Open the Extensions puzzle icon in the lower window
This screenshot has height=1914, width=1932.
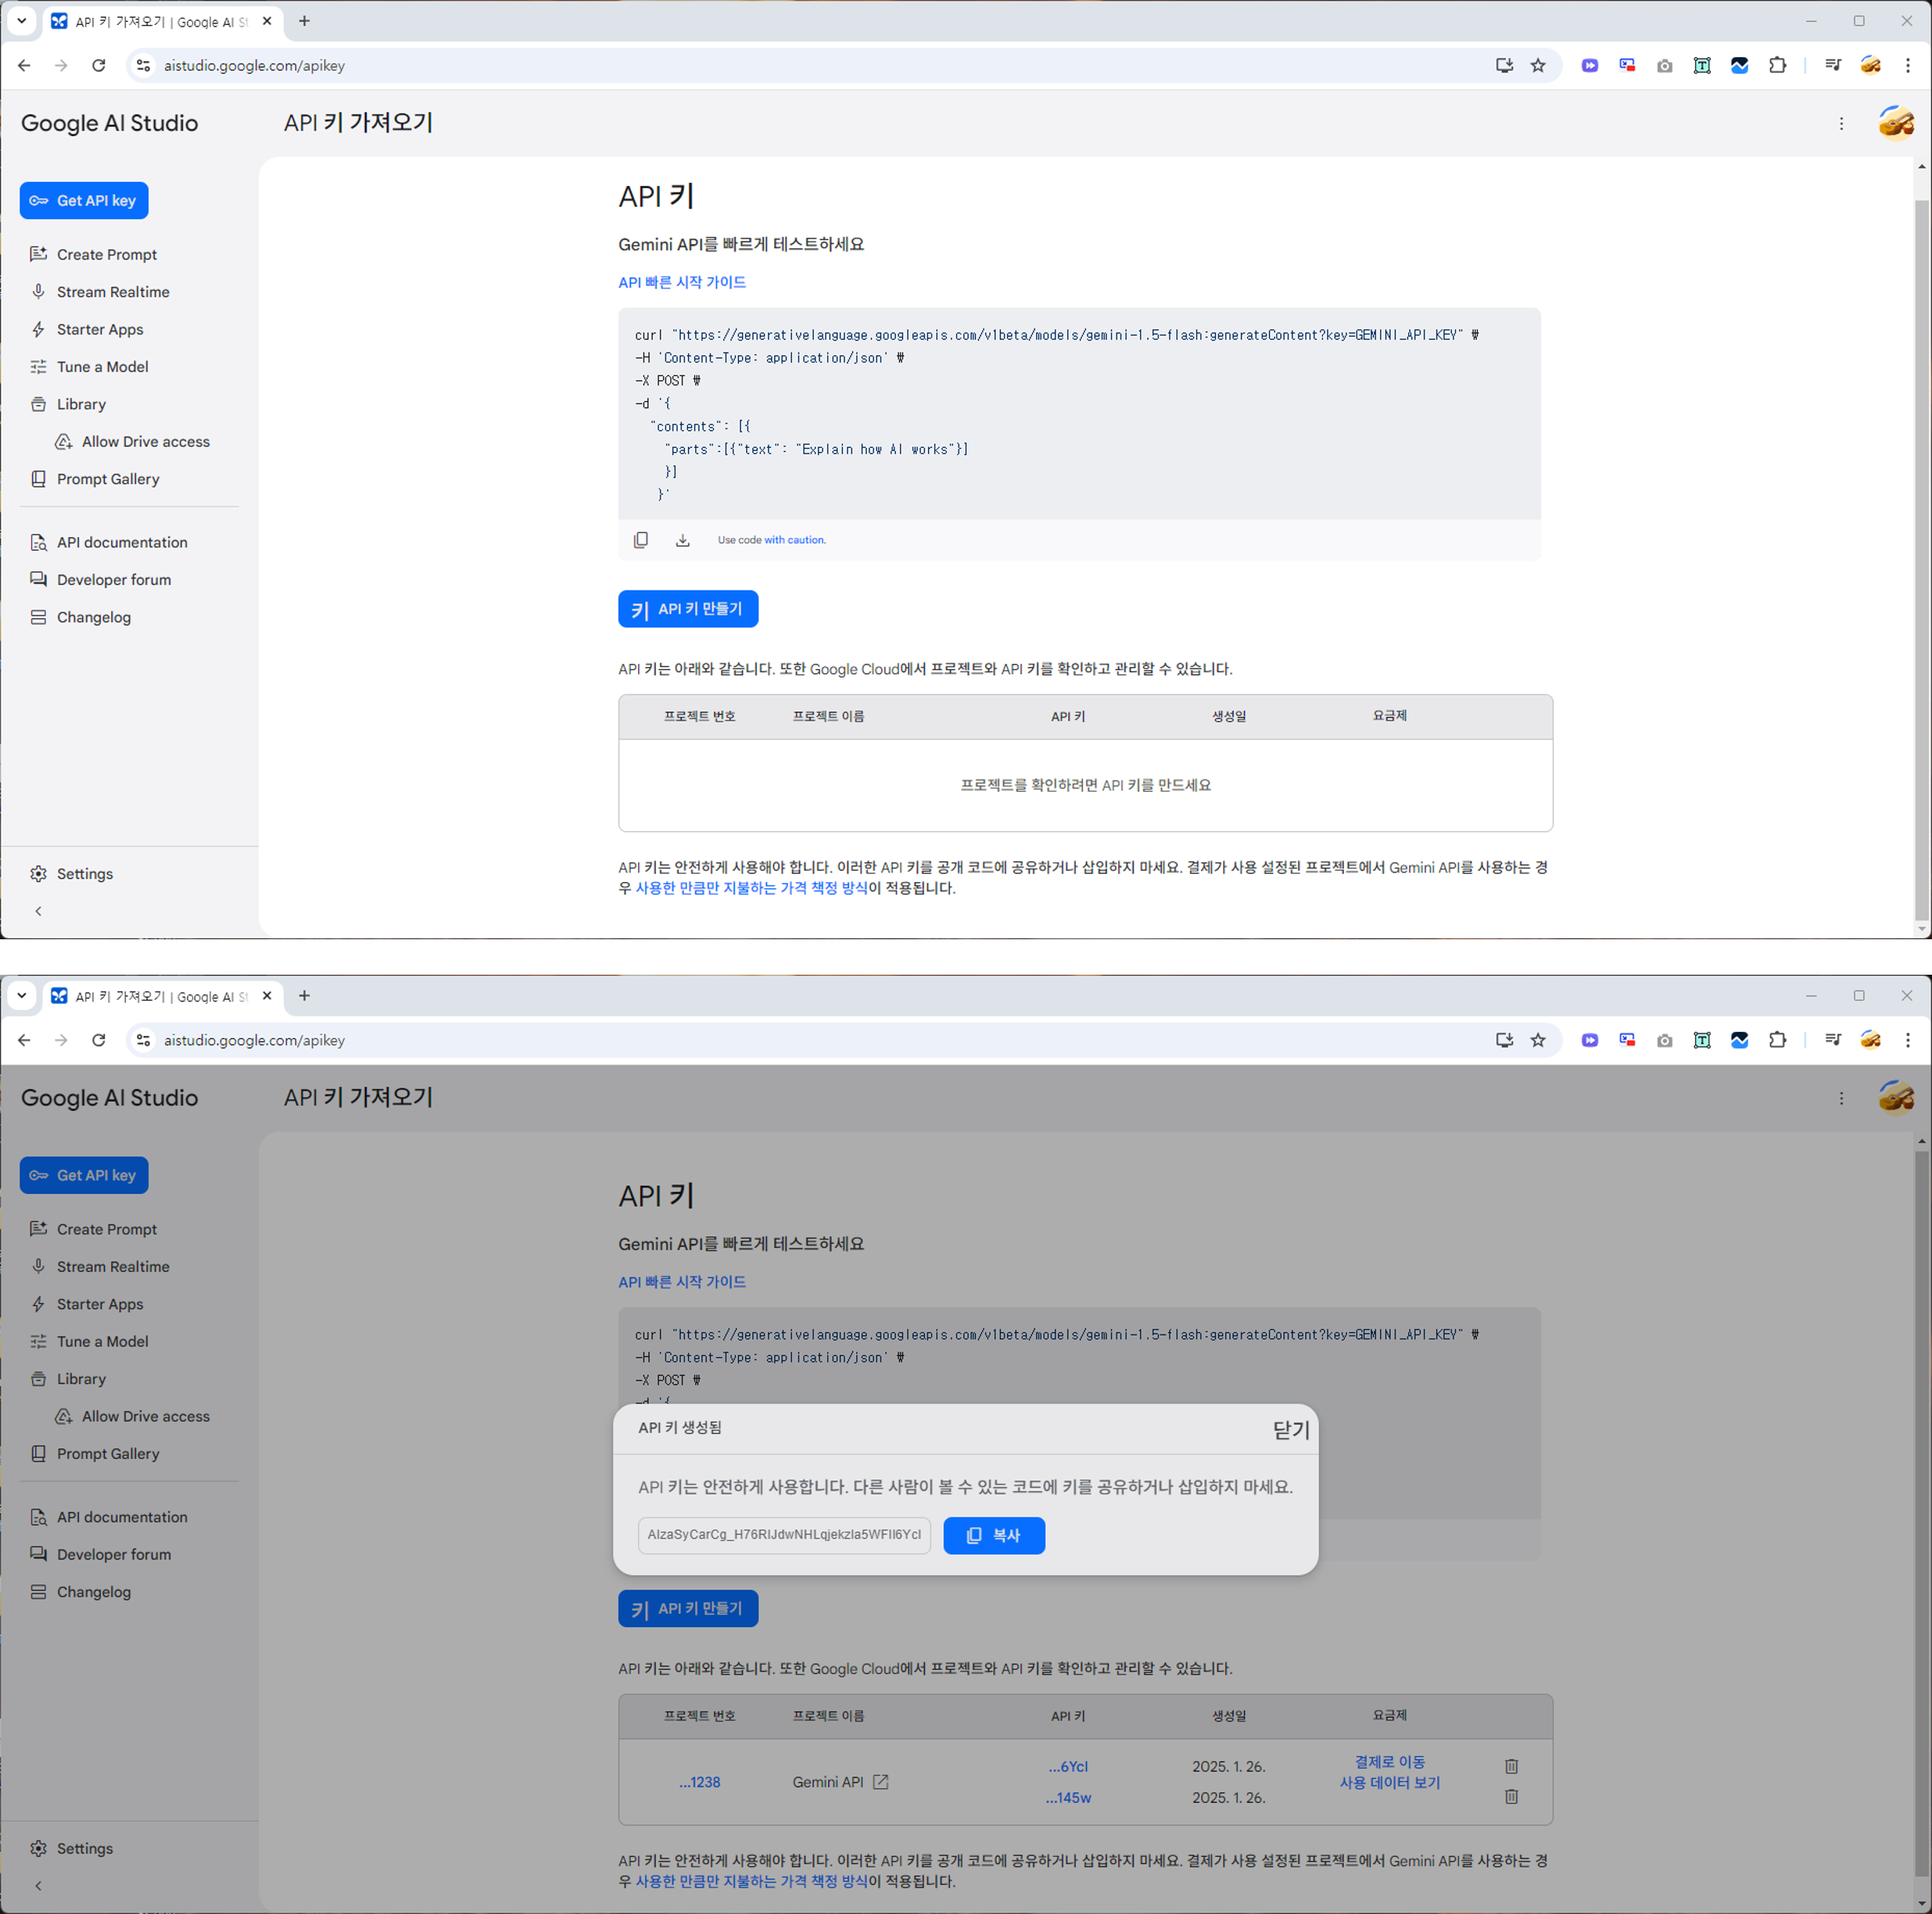pos(1777,1040)
